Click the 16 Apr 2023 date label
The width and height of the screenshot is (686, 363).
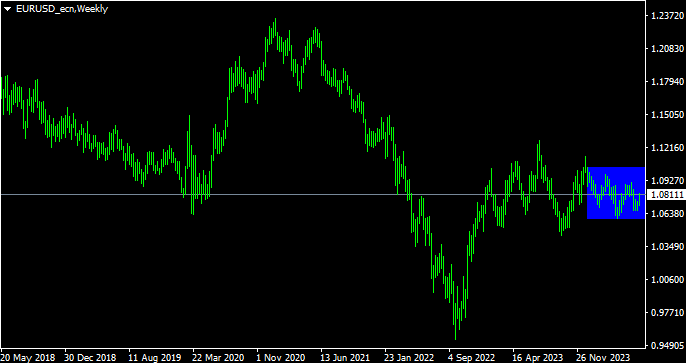click(539, 357)
